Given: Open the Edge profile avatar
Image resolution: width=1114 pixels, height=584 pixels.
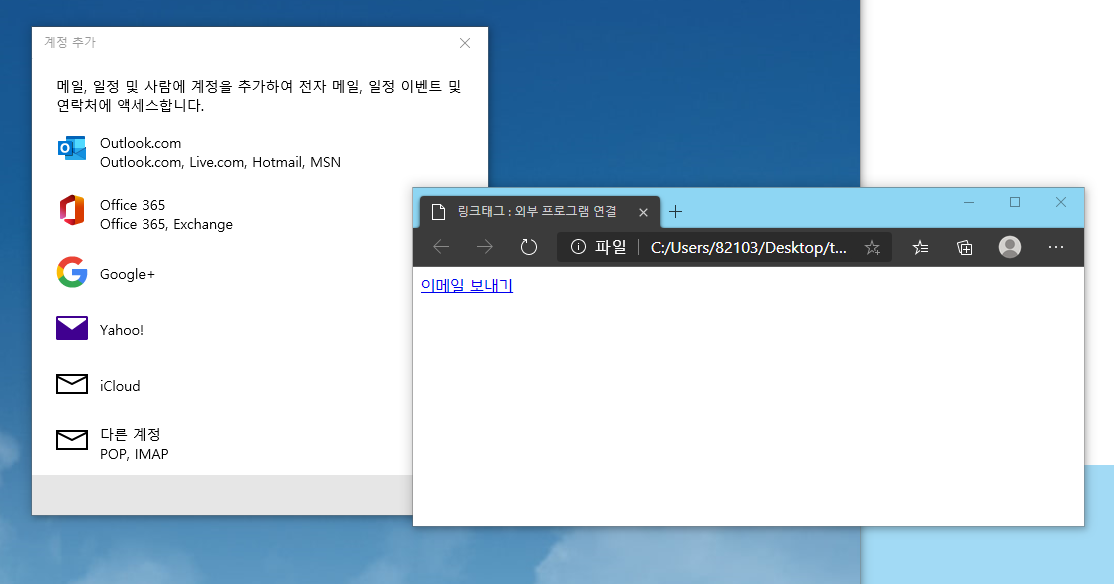Looking at the screenshot, I should (x=1010, y=247).
